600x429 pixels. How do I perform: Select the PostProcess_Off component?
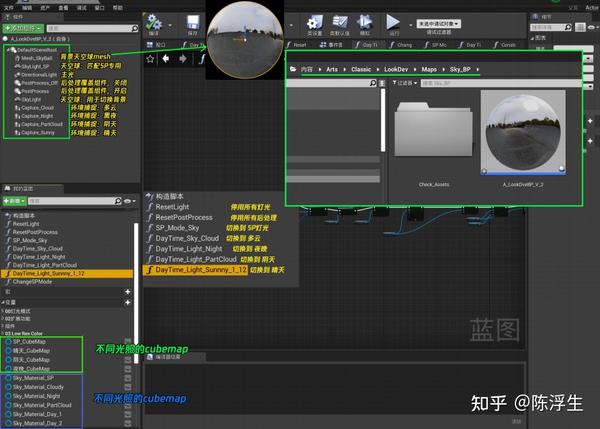36,83
